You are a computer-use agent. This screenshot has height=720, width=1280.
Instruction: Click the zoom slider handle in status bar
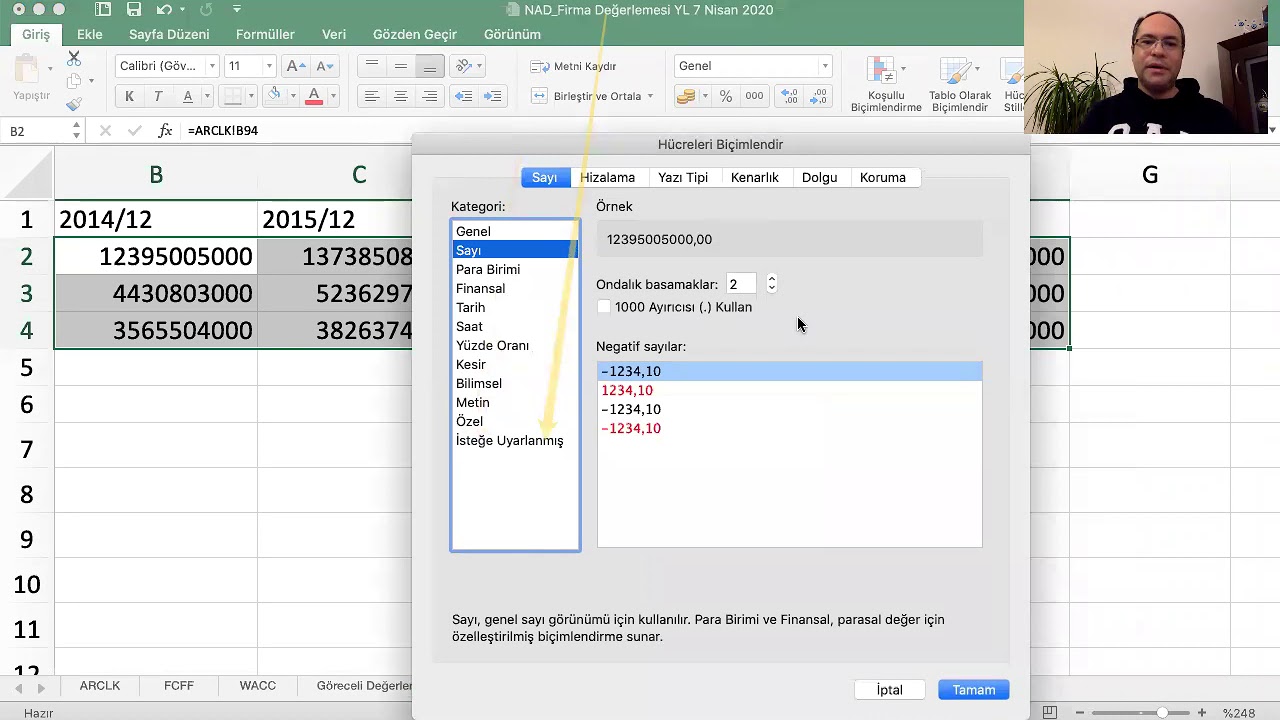pos(1162,713)
